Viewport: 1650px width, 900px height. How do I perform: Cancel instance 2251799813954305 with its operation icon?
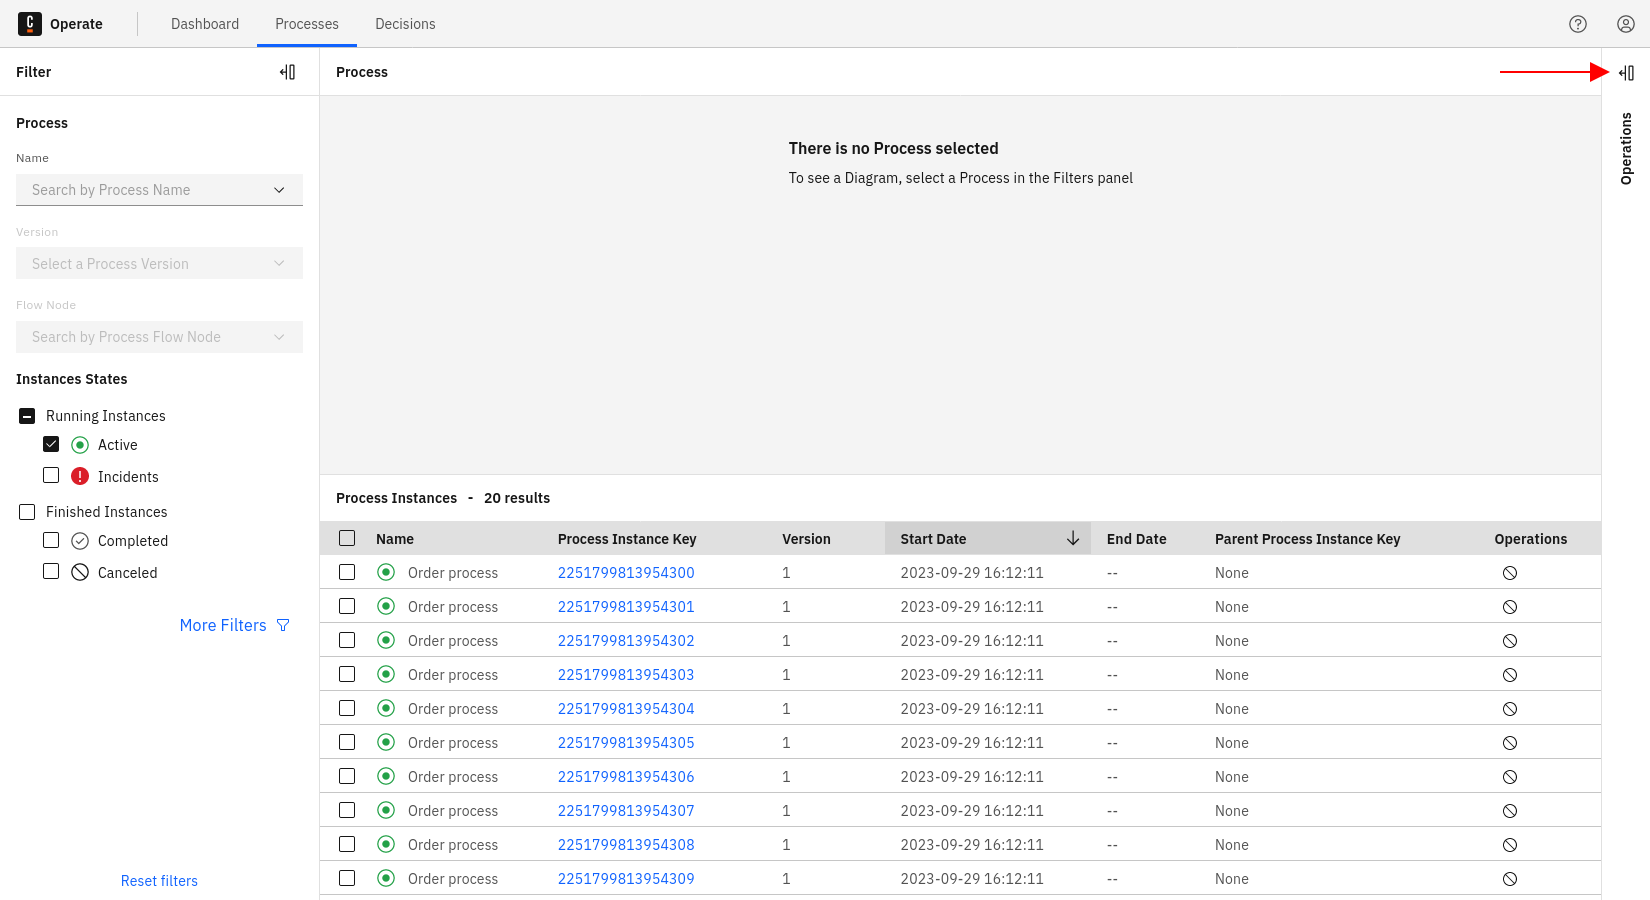click(x=1510, y=743)
